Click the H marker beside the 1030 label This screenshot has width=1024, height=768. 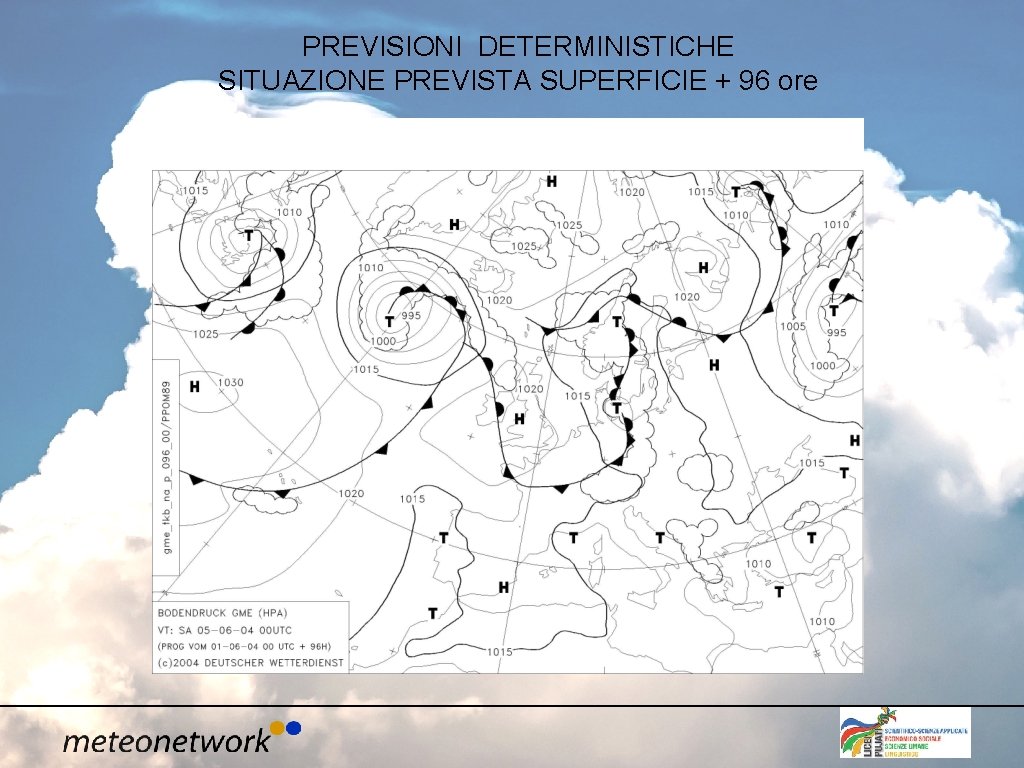195,387
